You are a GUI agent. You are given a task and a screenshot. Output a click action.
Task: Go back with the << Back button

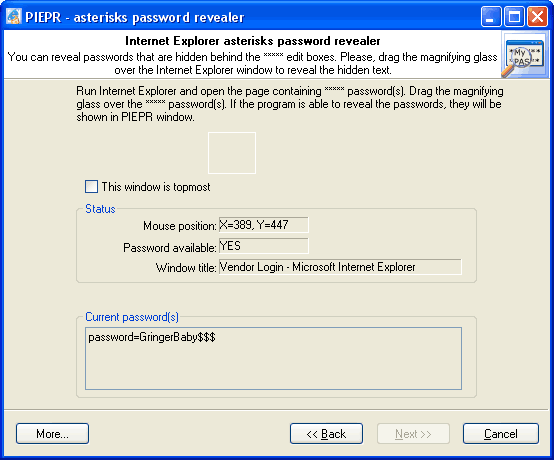326,434
